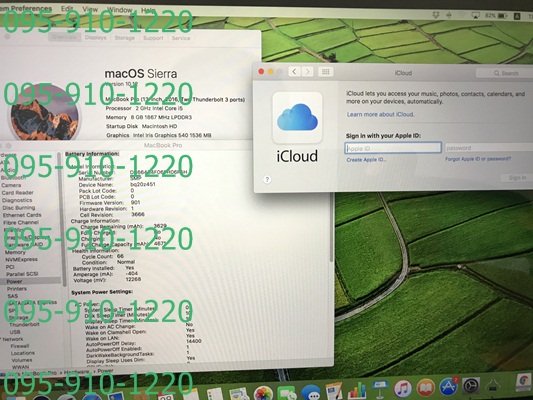
Task: Select Memory in the hardware list
Action: coord(15,252)
